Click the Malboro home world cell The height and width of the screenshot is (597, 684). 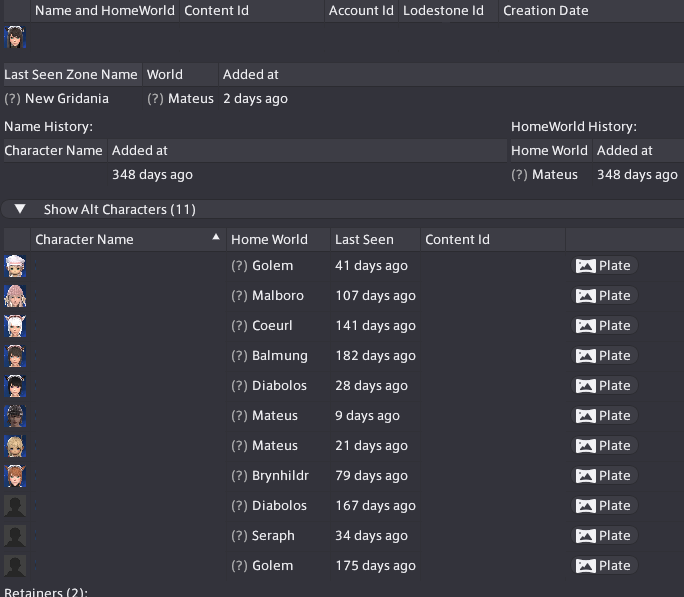(278, 296)
